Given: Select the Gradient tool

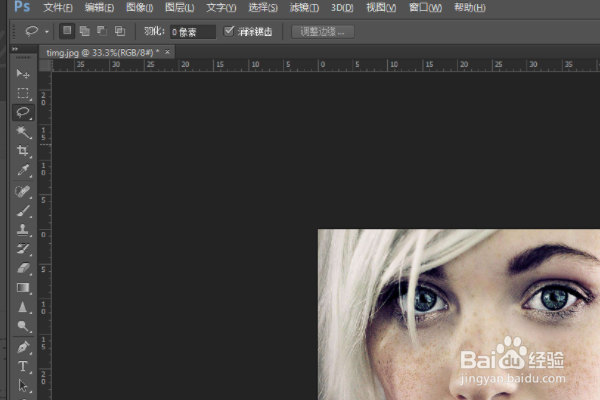Looking at the screenshot, I should (x=23, y=287).
